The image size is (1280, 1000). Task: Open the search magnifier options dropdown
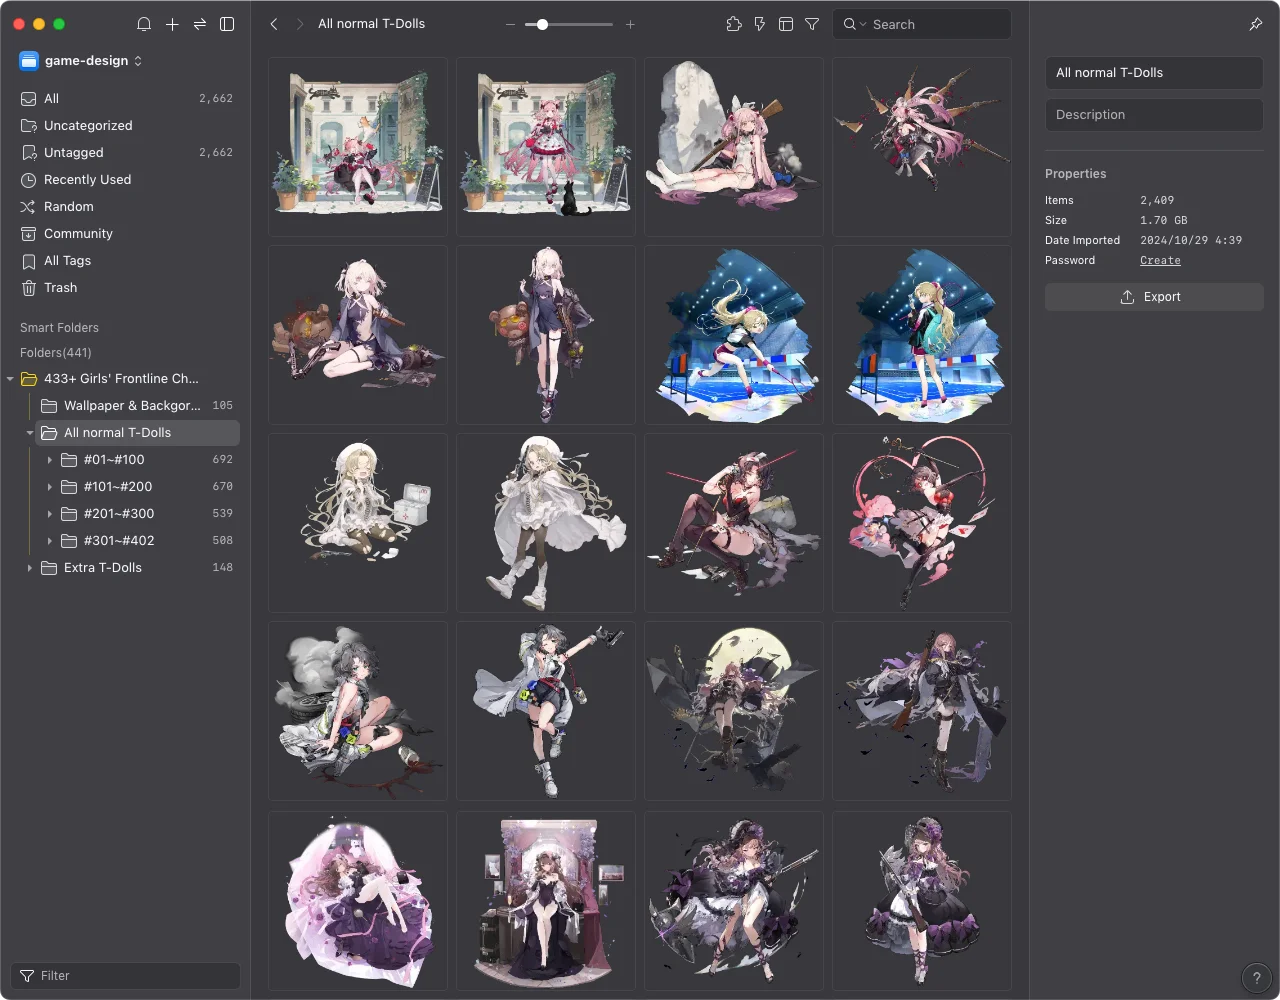coord(854,24)
